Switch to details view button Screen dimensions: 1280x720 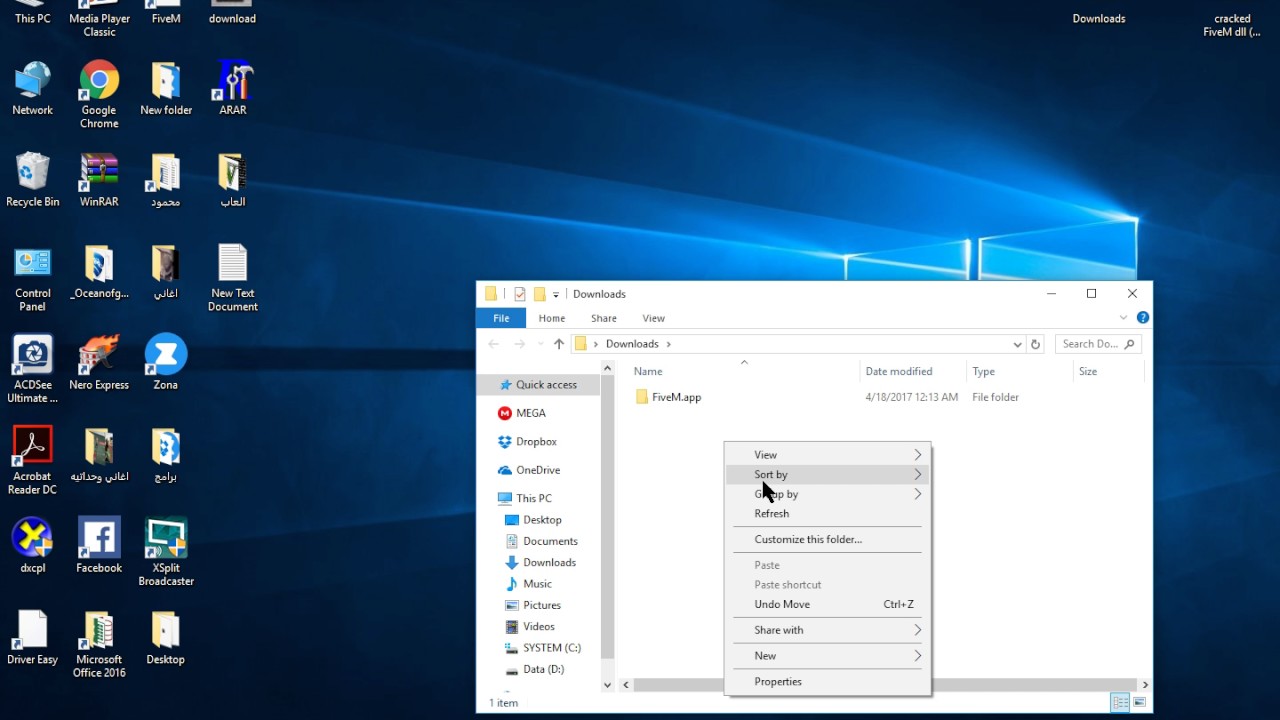click(1121, 702)
